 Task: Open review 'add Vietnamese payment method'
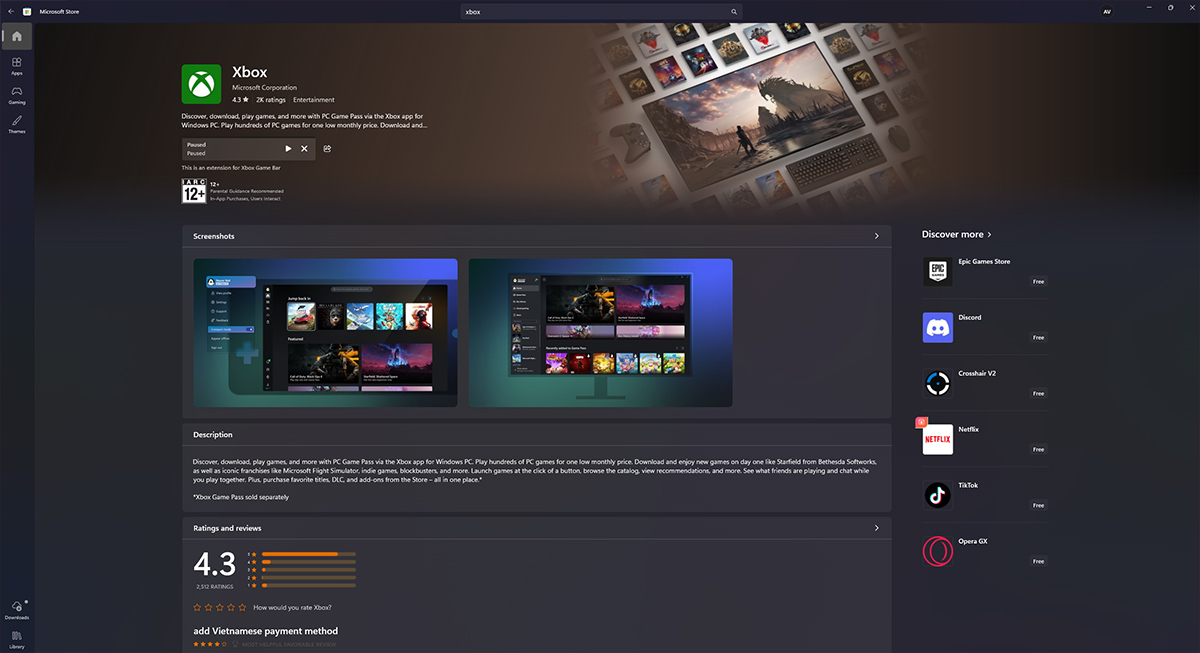(266, 631)
